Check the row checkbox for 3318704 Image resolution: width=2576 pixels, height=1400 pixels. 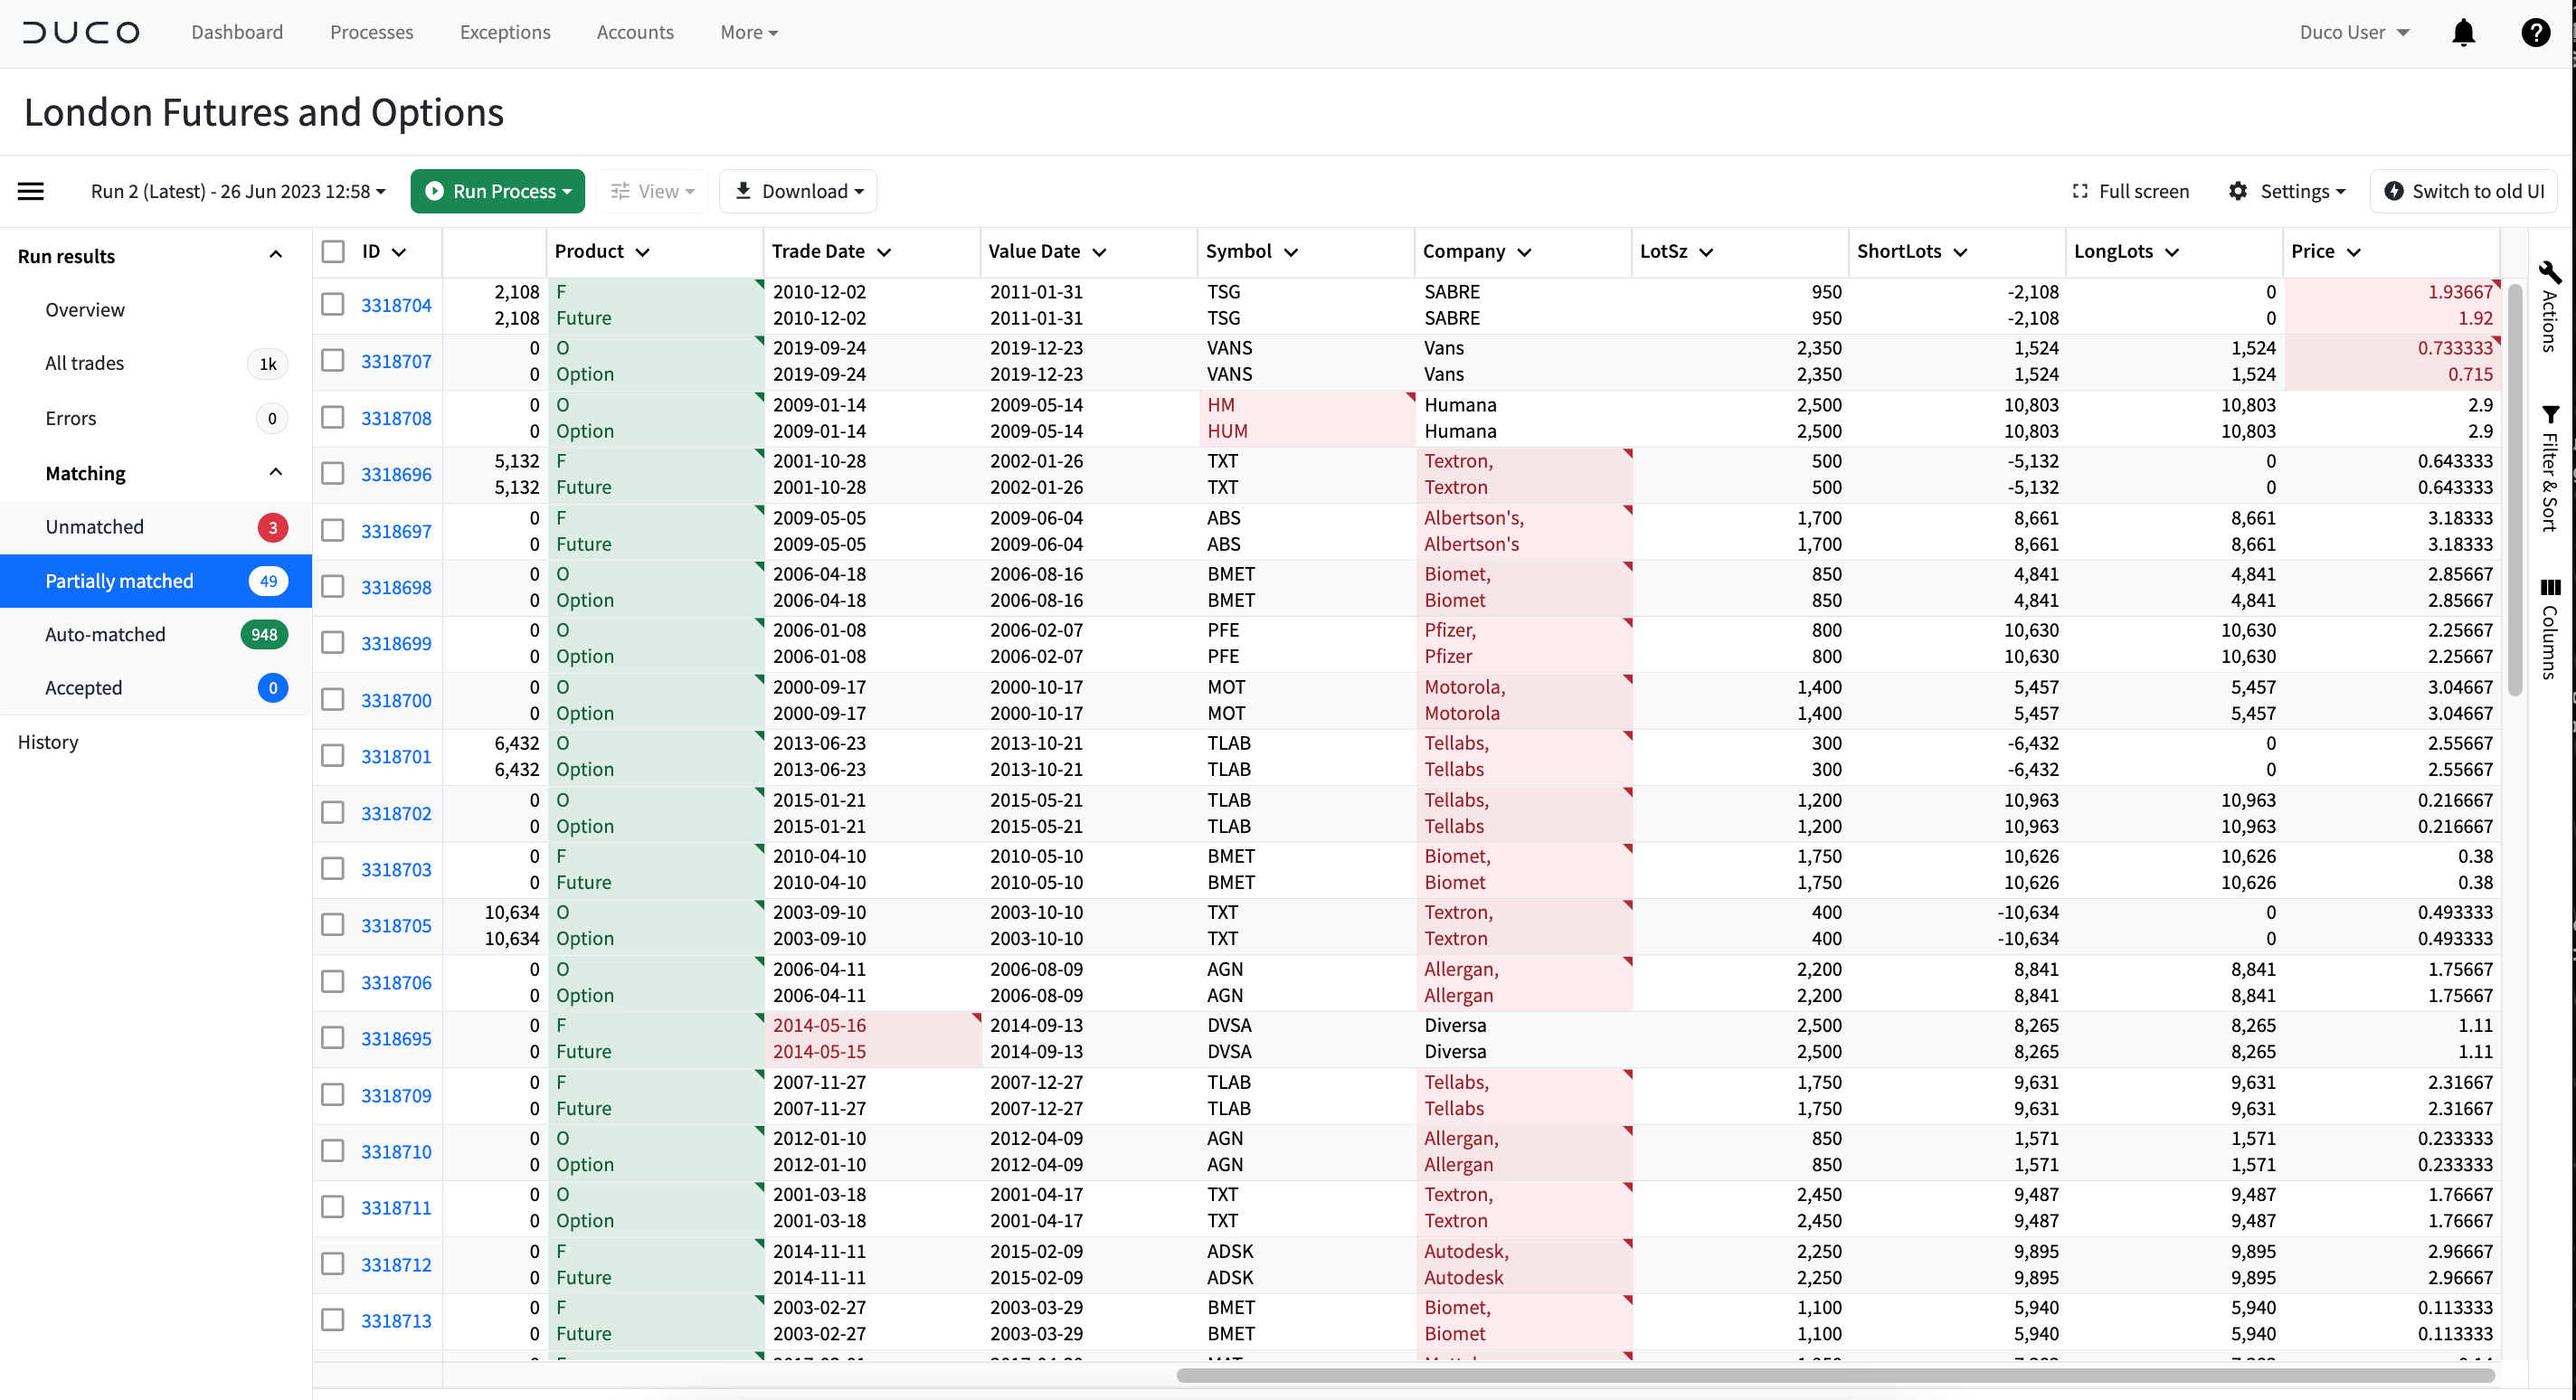tap(333, 304)
